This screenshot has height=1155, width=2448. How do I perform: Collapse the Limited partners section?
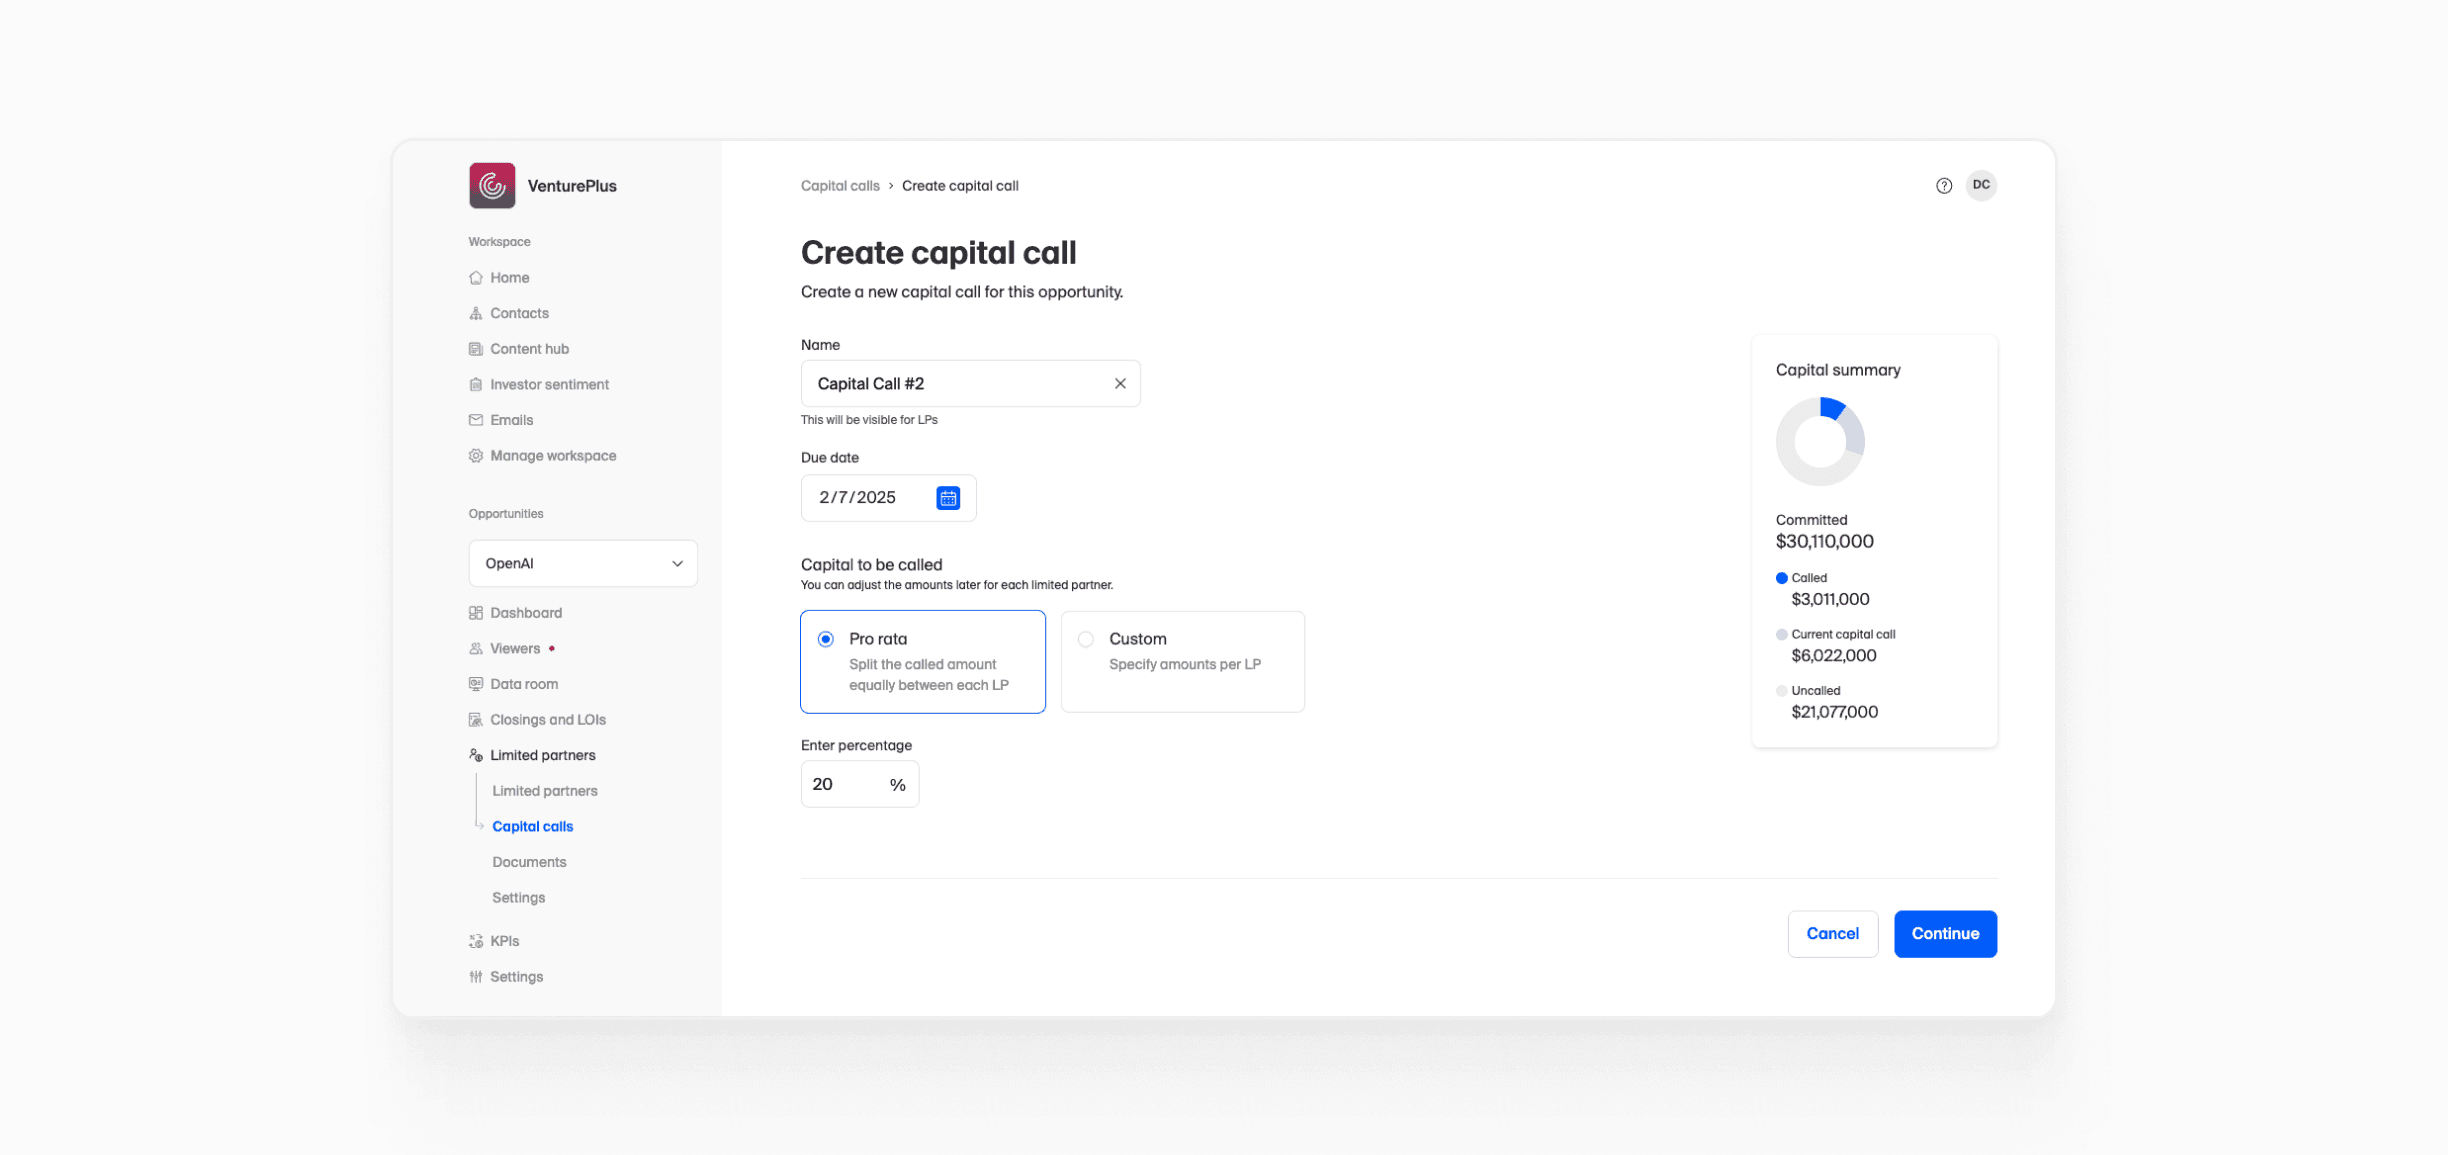pyautogui.click(x=542, y=755)
